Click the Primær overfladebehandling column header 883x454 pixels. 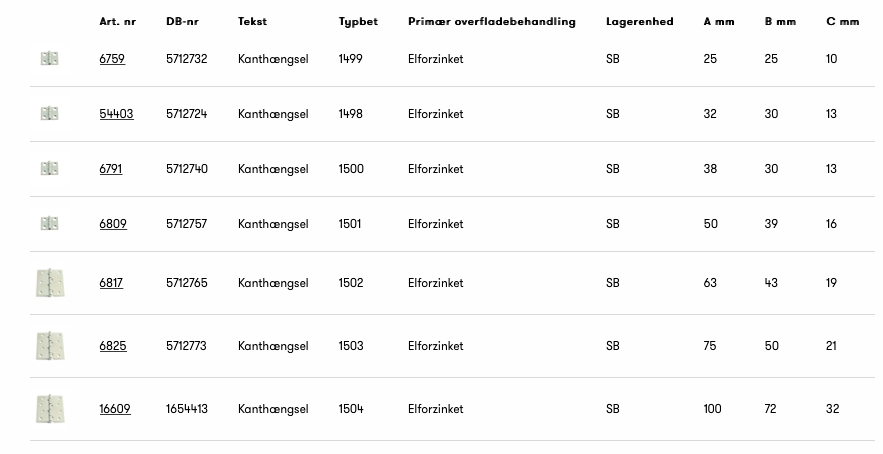[492, 21]
